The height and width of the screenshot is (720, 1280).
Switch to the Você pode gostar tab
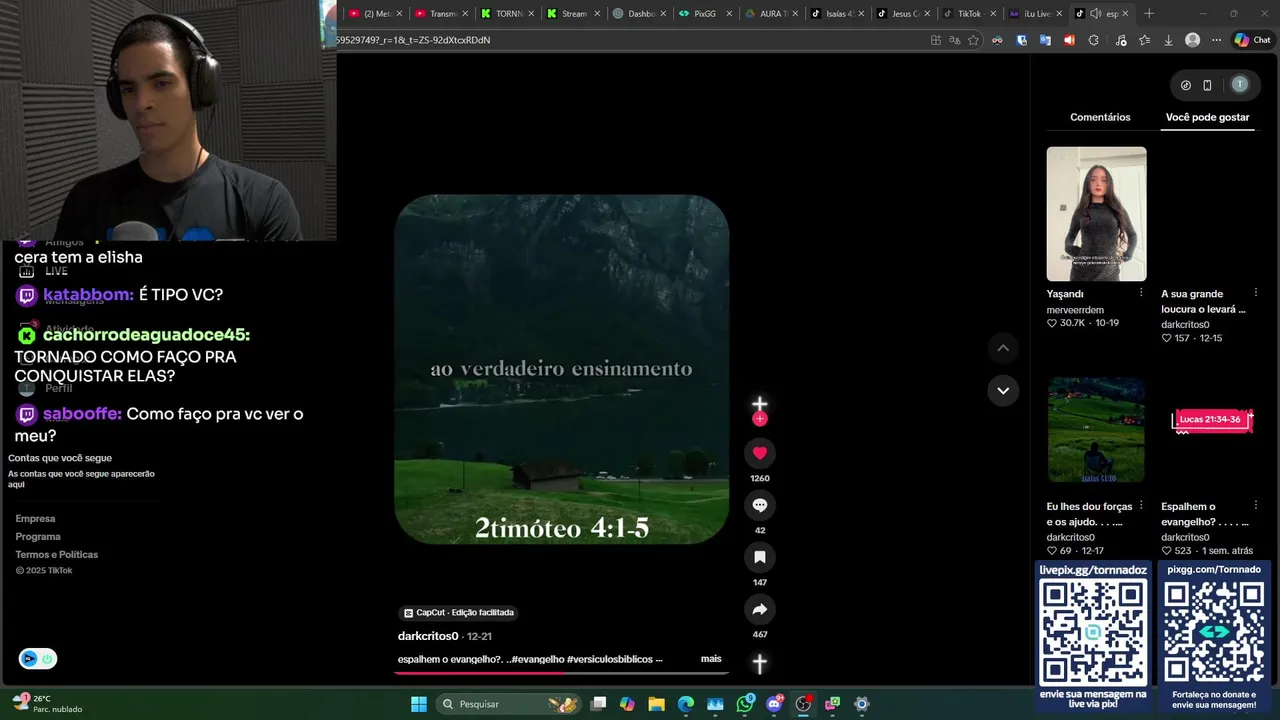(1207, 117)
